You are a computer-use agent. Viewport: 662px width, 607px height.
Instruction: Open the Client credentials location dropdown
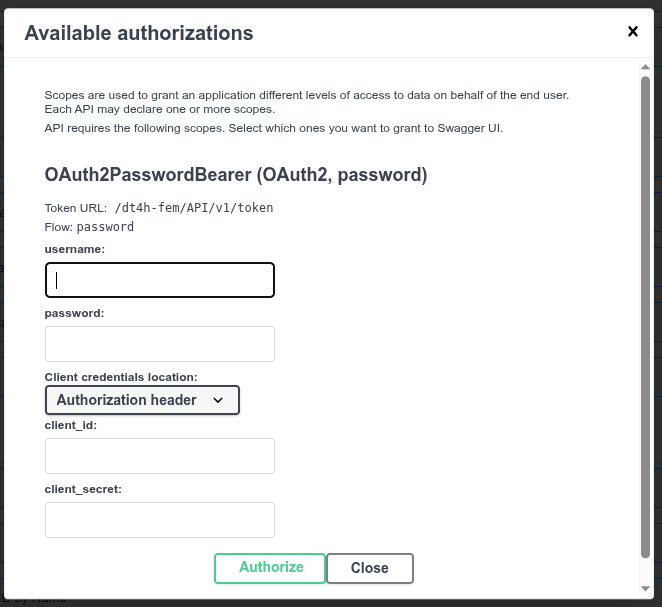142,400
